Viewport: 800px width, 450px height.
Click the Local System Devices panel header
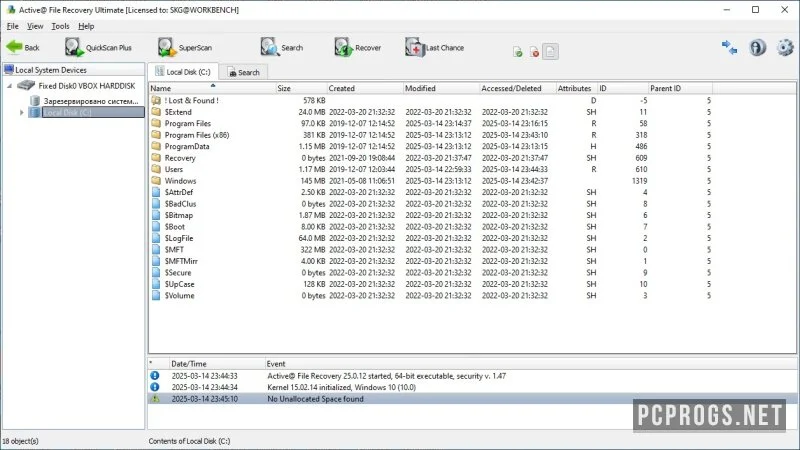(73, 70)
